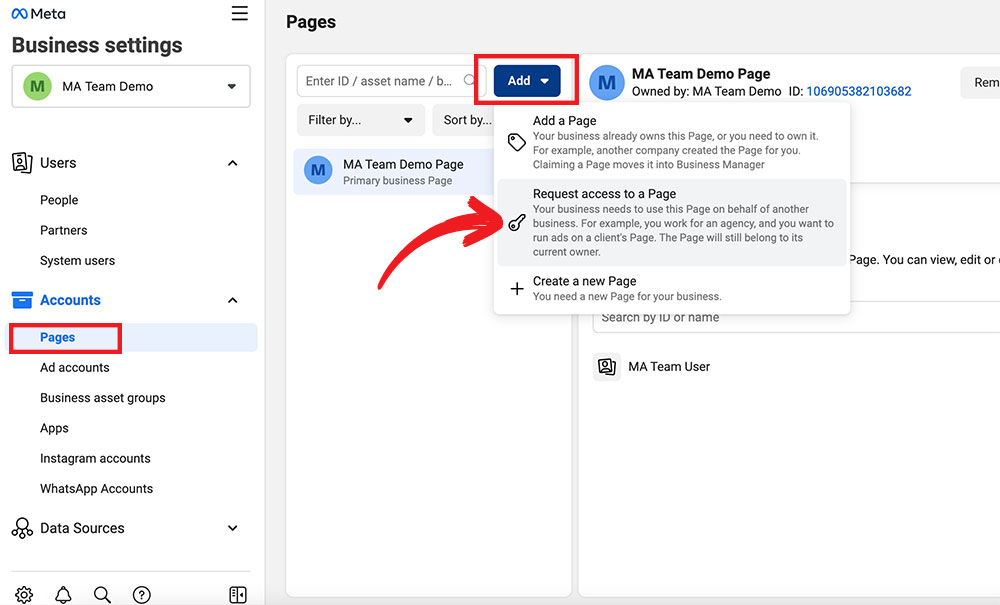Click the collapse sidebar panel icon
This screenshot has height=605, width=1000.
pos(237,595)
